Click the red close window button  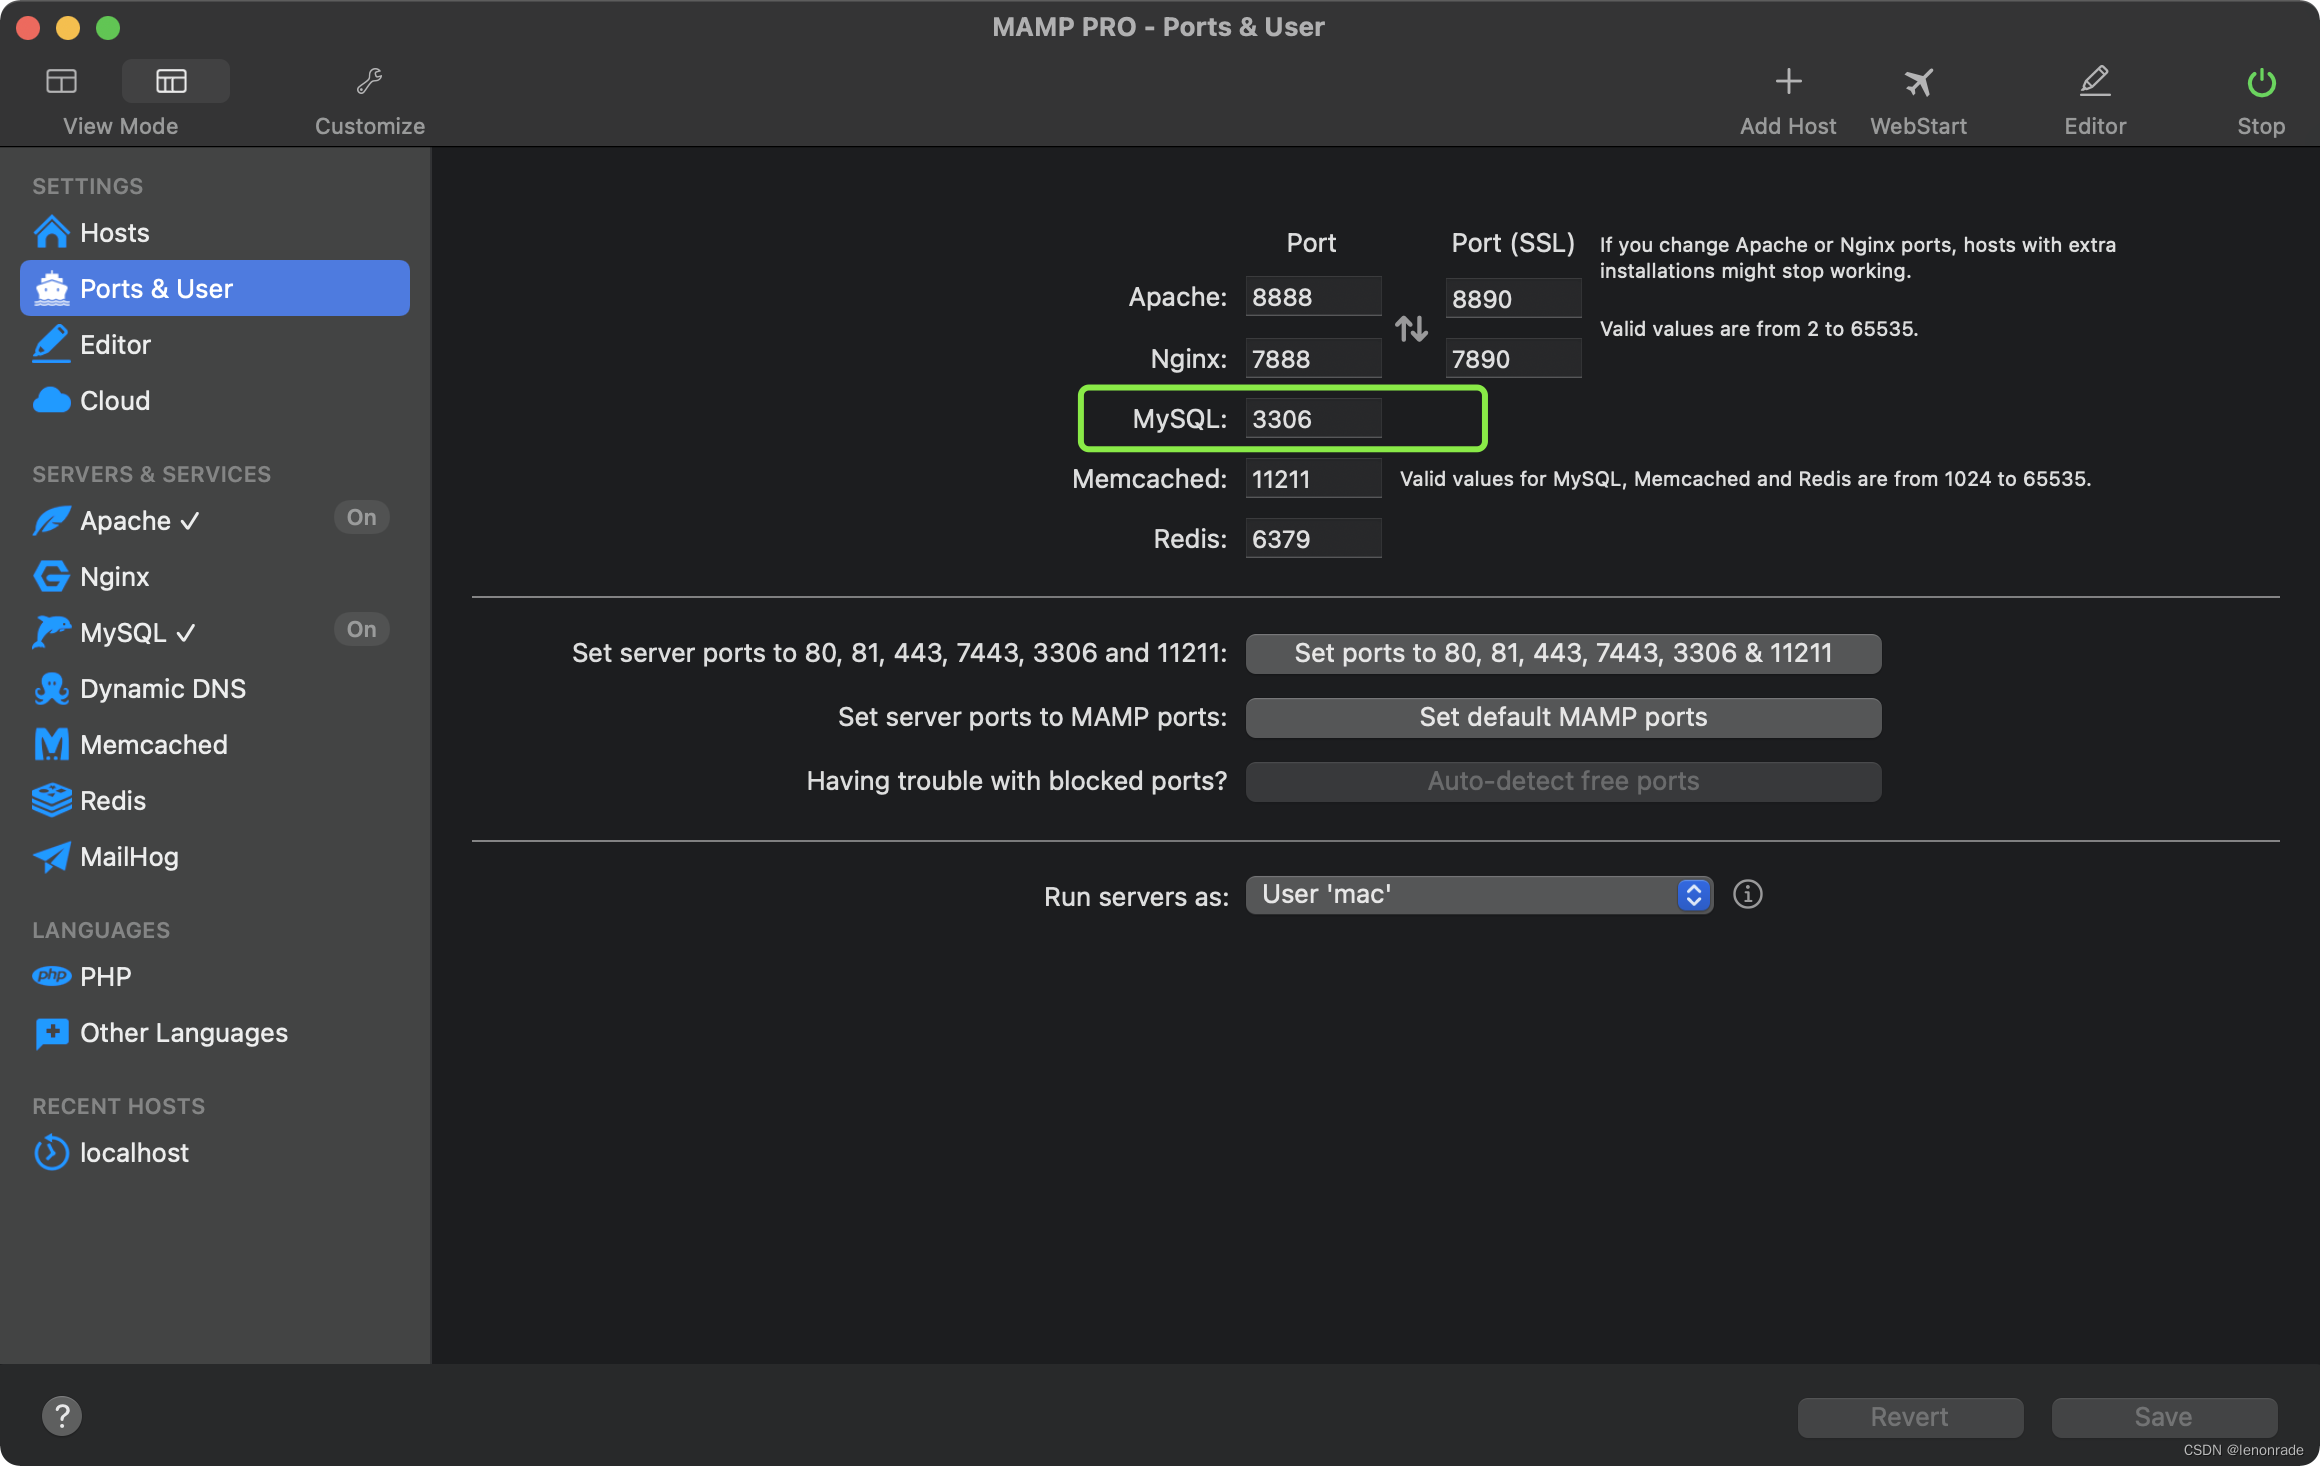coord(28,27)
